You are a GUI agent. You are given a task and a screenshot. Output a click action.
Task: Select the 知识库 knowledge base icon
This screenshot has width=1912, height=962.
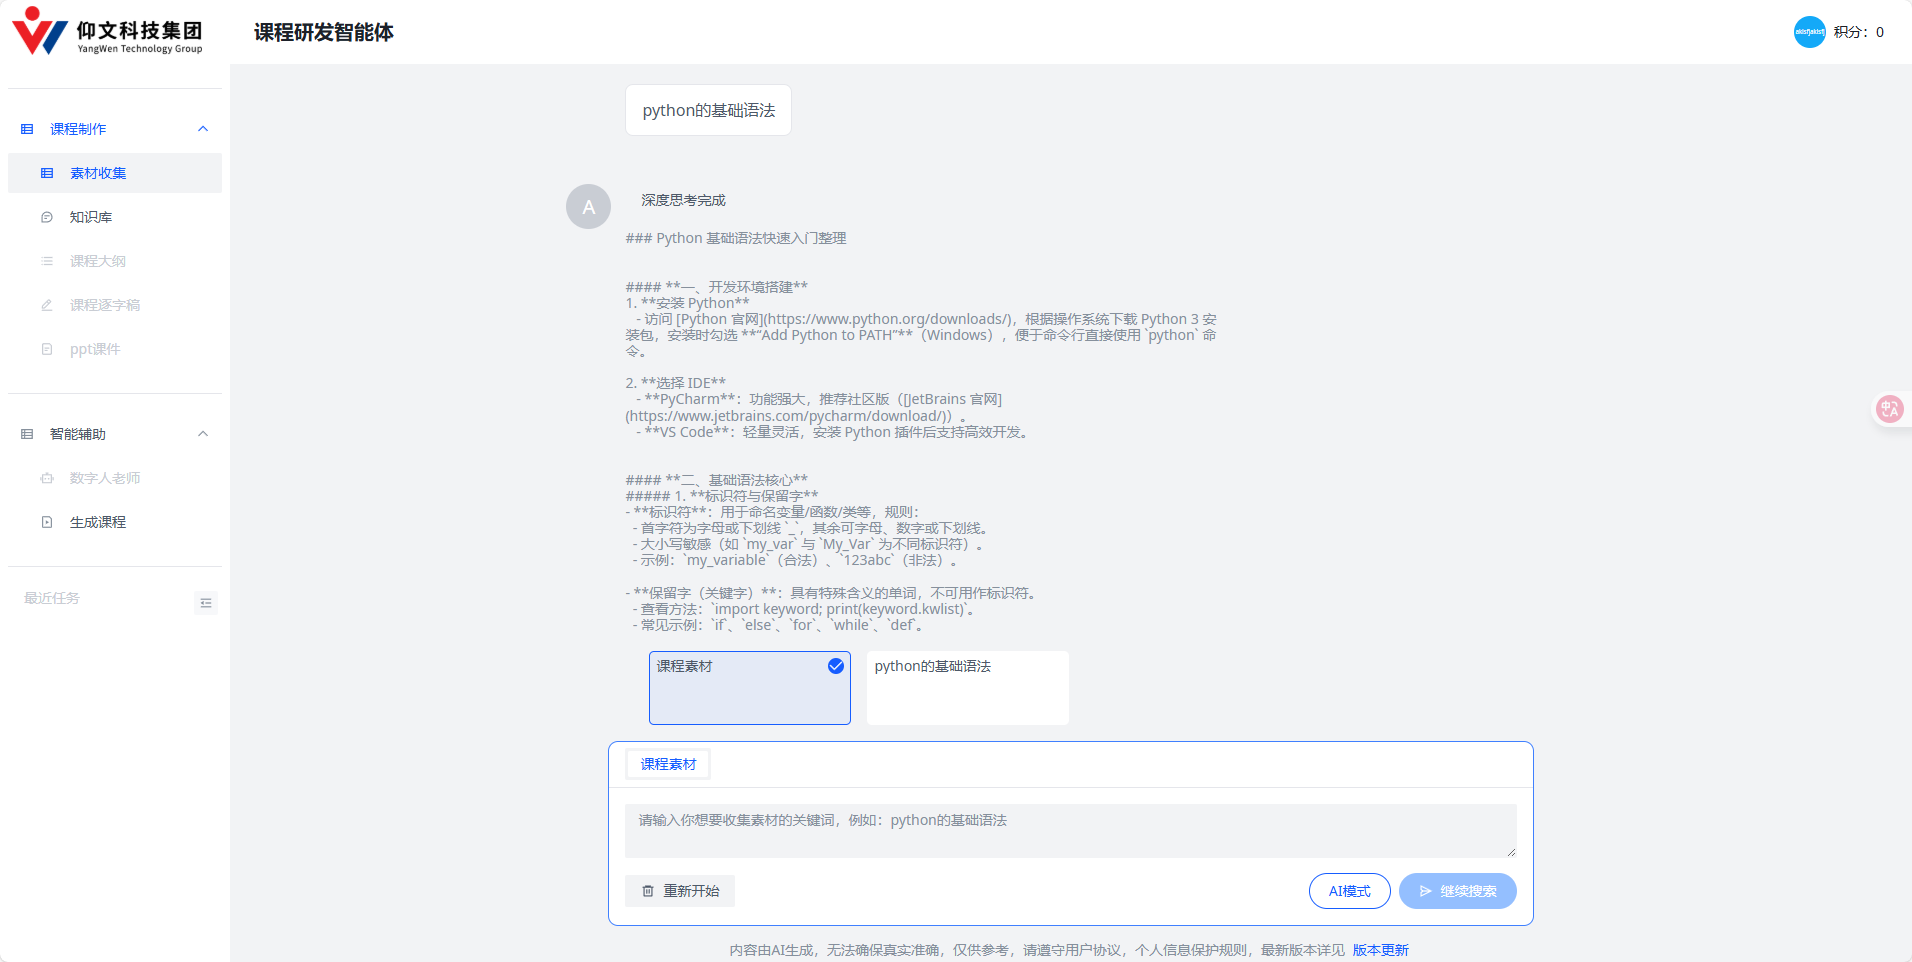[46, 216]
